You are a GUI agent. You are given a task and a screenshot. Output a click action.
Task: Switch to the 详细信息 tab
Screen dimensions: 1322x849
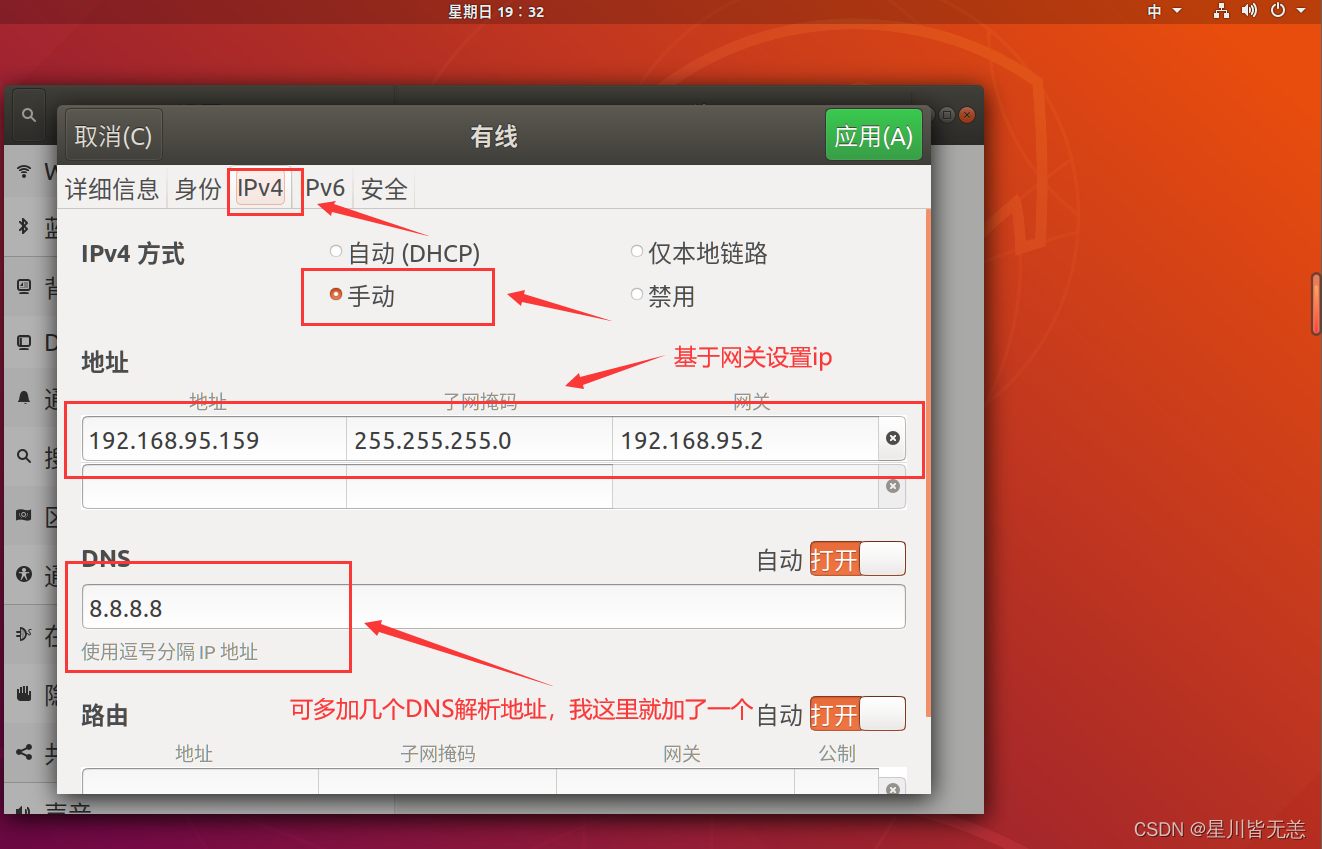(112, 189)
